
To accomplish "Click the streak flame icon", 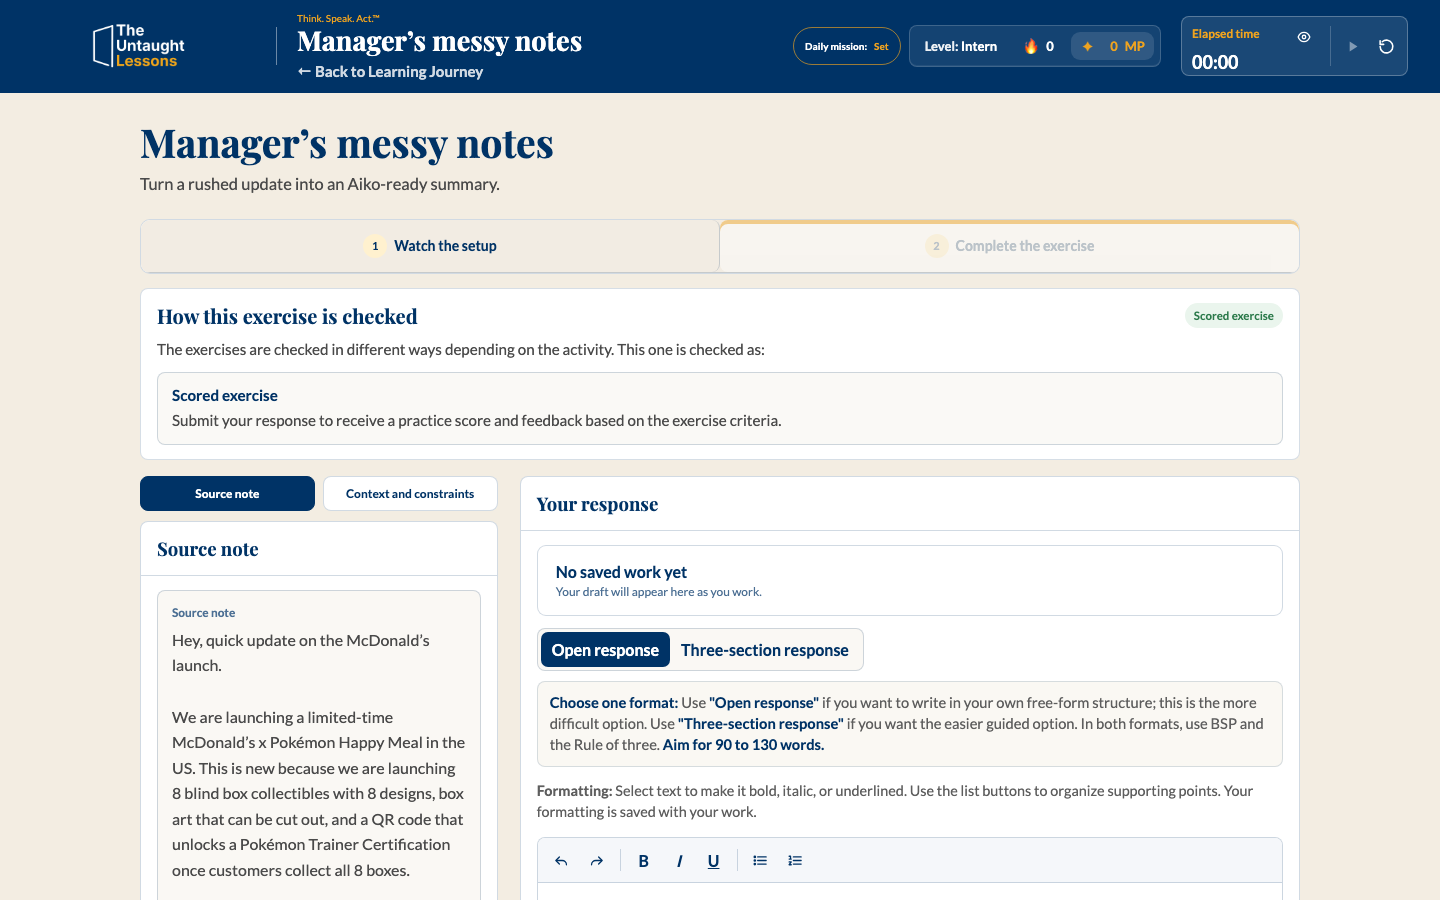I will coord(1031,46).
